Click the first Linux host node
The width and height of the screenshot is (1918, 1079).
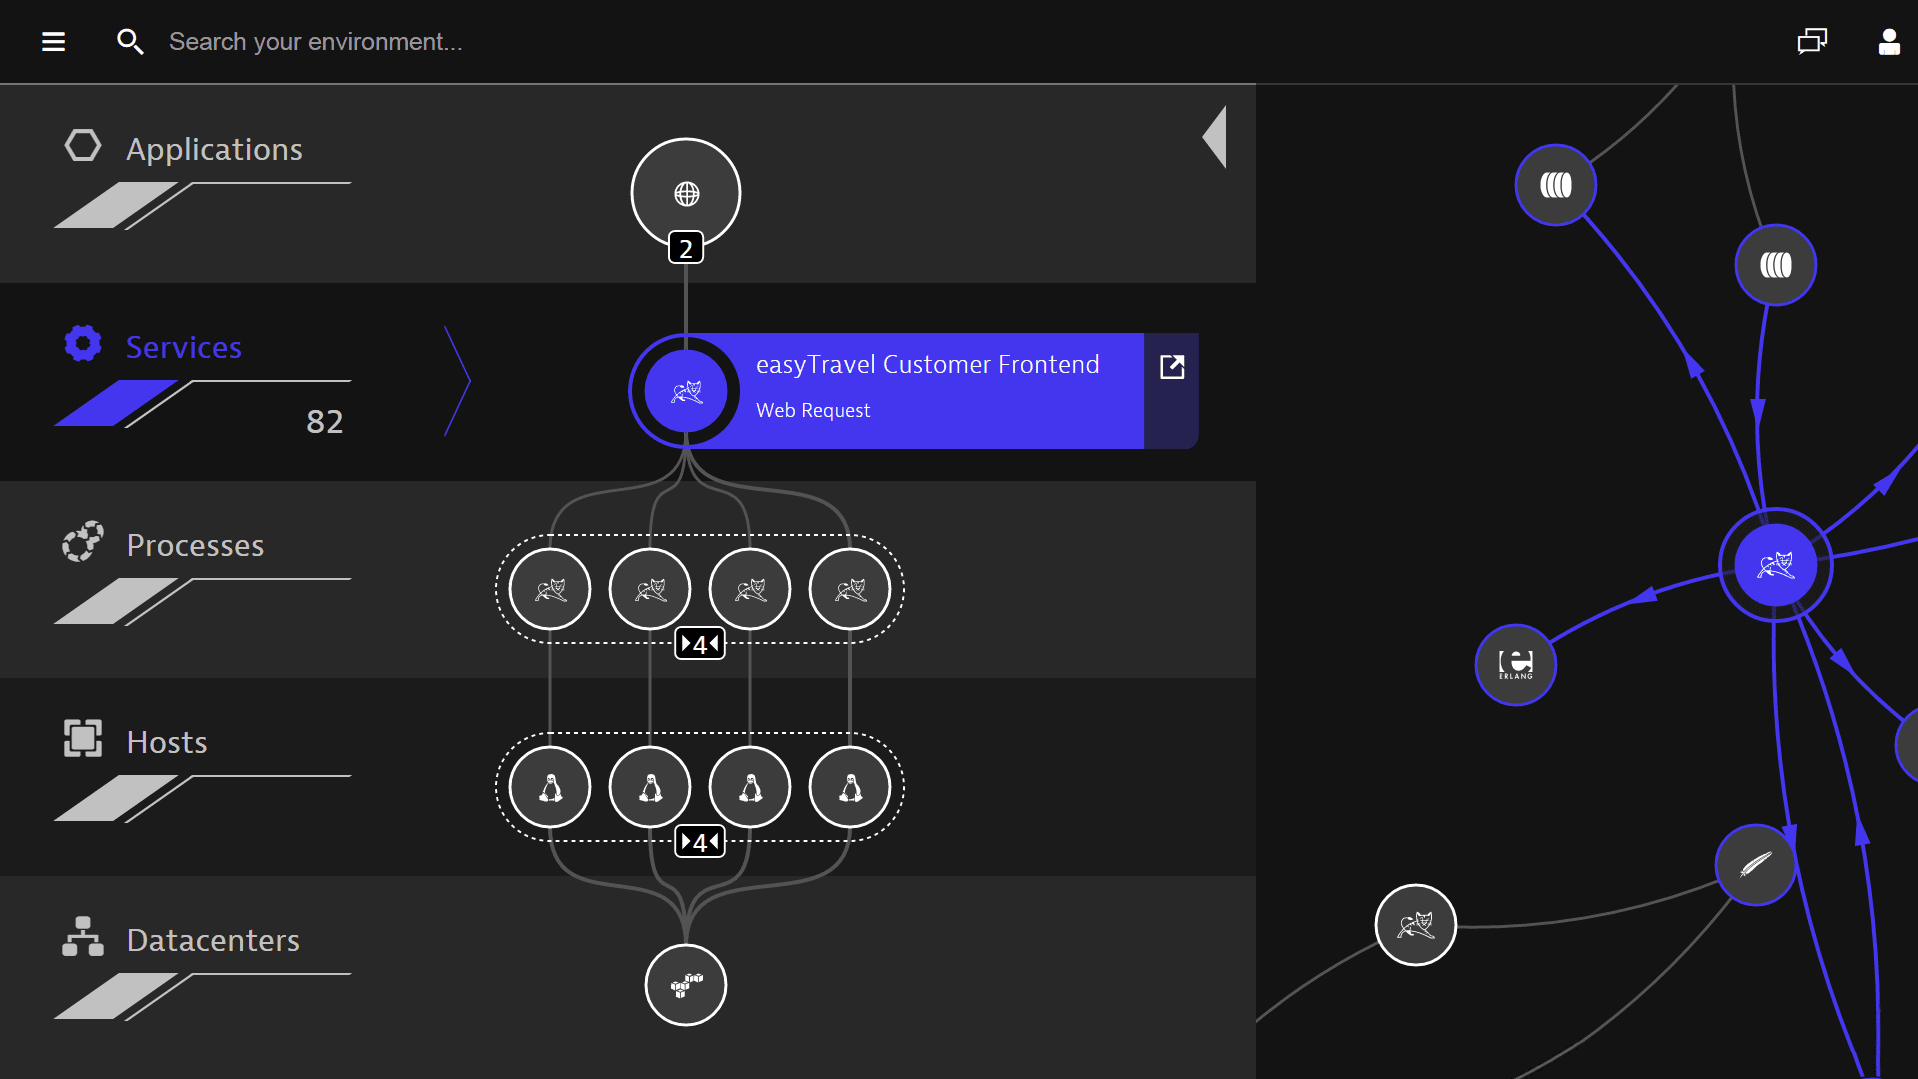tap(550, 787)
